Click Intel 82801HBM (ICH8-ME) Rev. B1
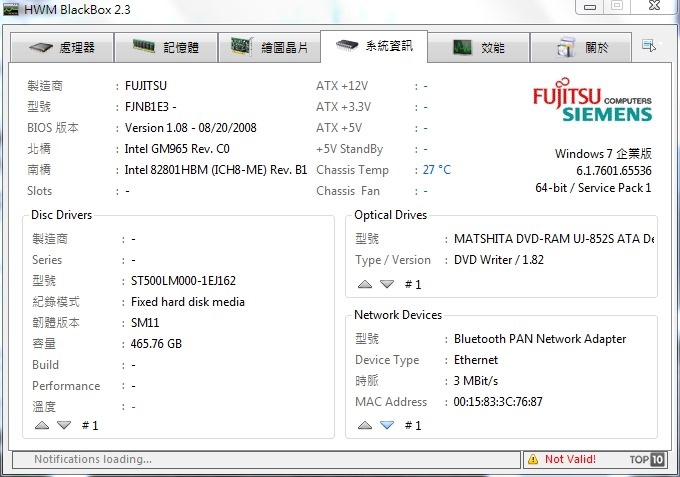Image resolution: width=680 pixels, height=477 pixels. tap(216, 170)
